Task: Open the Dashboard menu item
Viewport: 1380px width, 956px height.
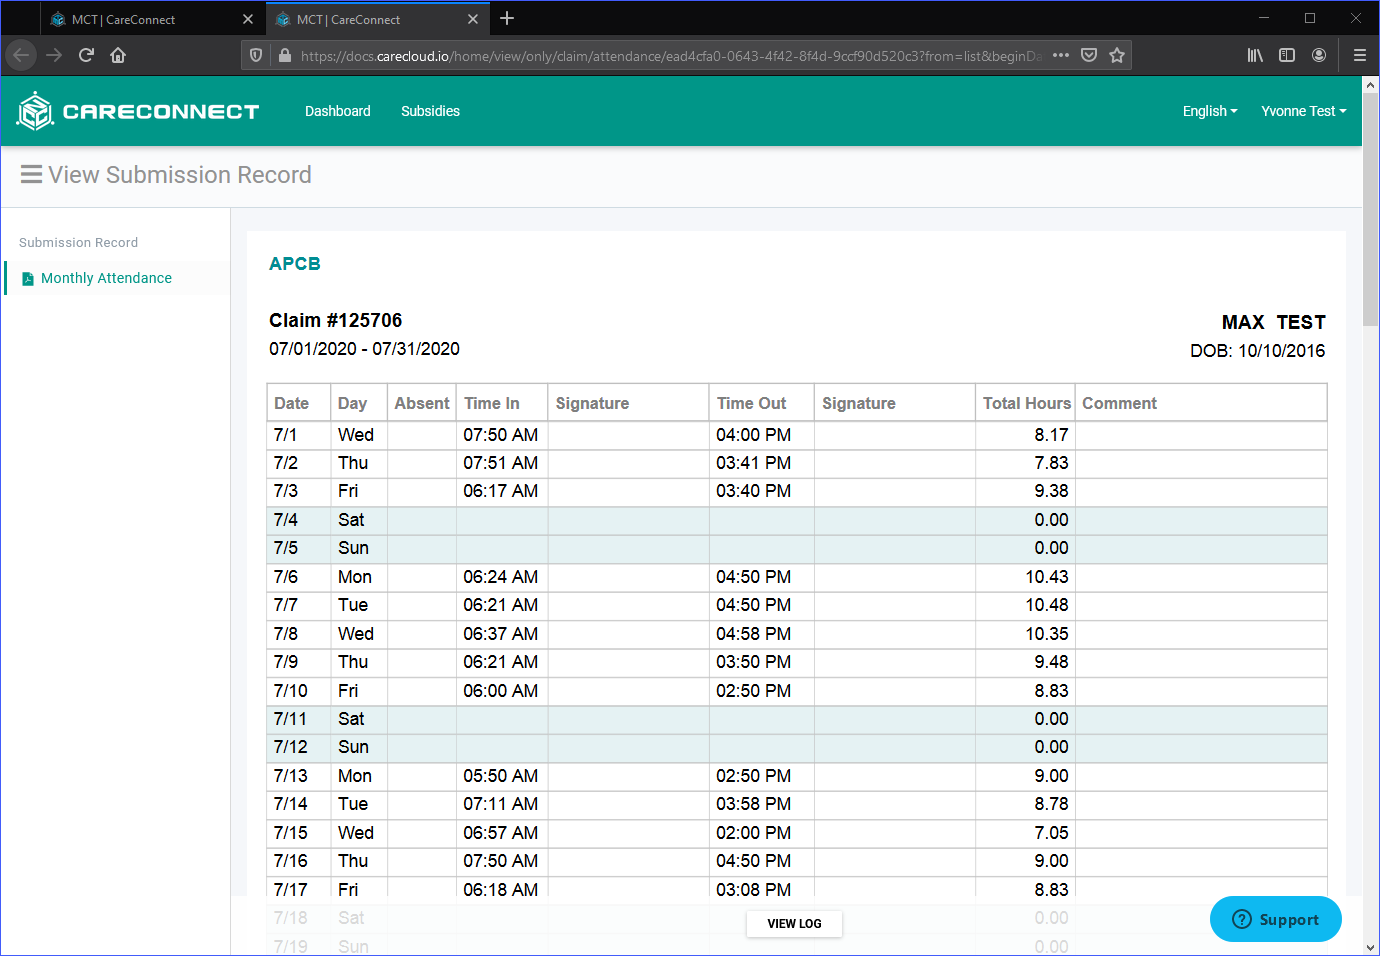Action: (338, 111)
